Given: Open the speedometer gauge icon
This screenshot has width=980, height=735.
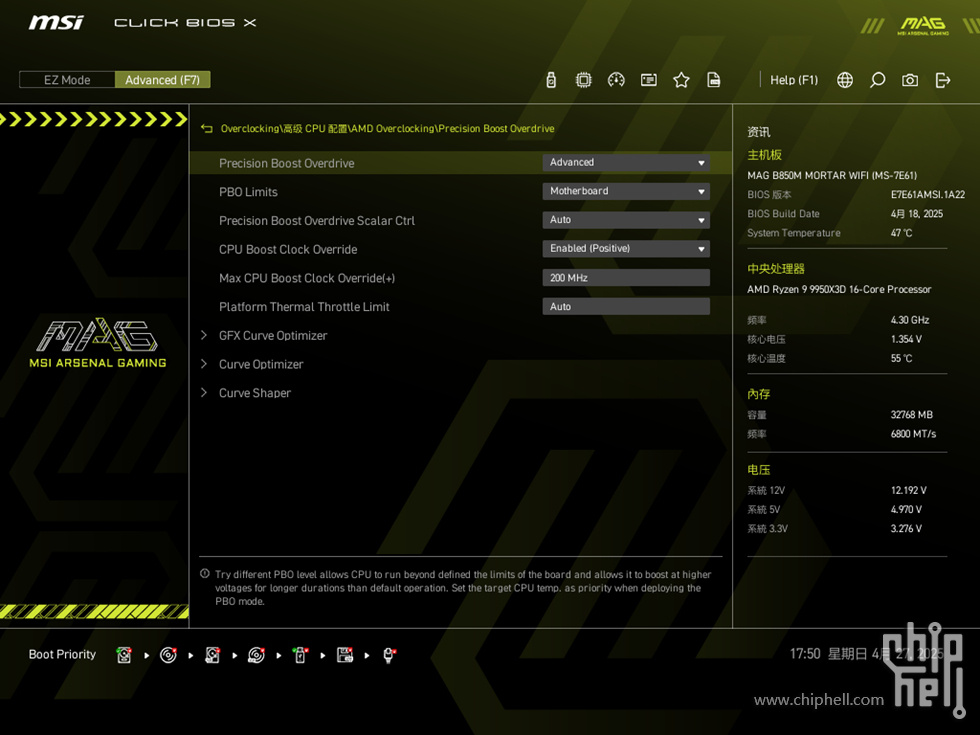Looking at the screenshot, I should tap(616, 80).
